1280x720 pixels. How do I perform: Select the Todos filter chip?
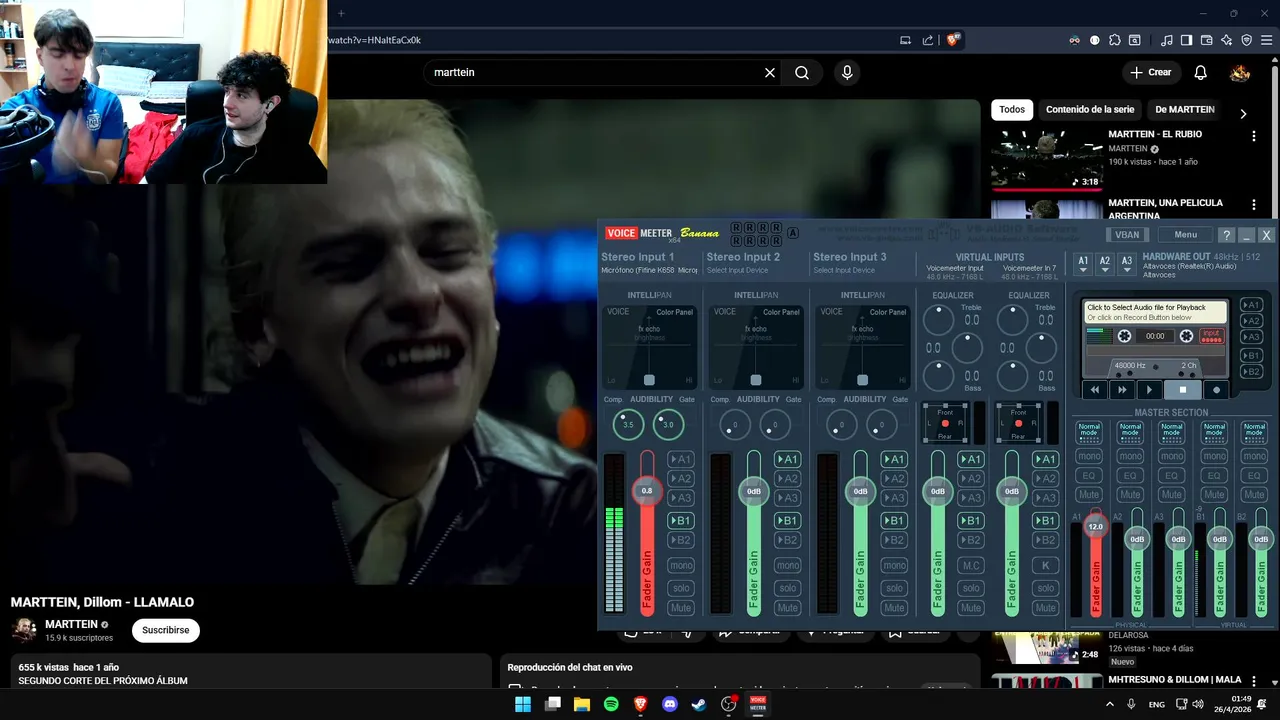click(1012, 110)
